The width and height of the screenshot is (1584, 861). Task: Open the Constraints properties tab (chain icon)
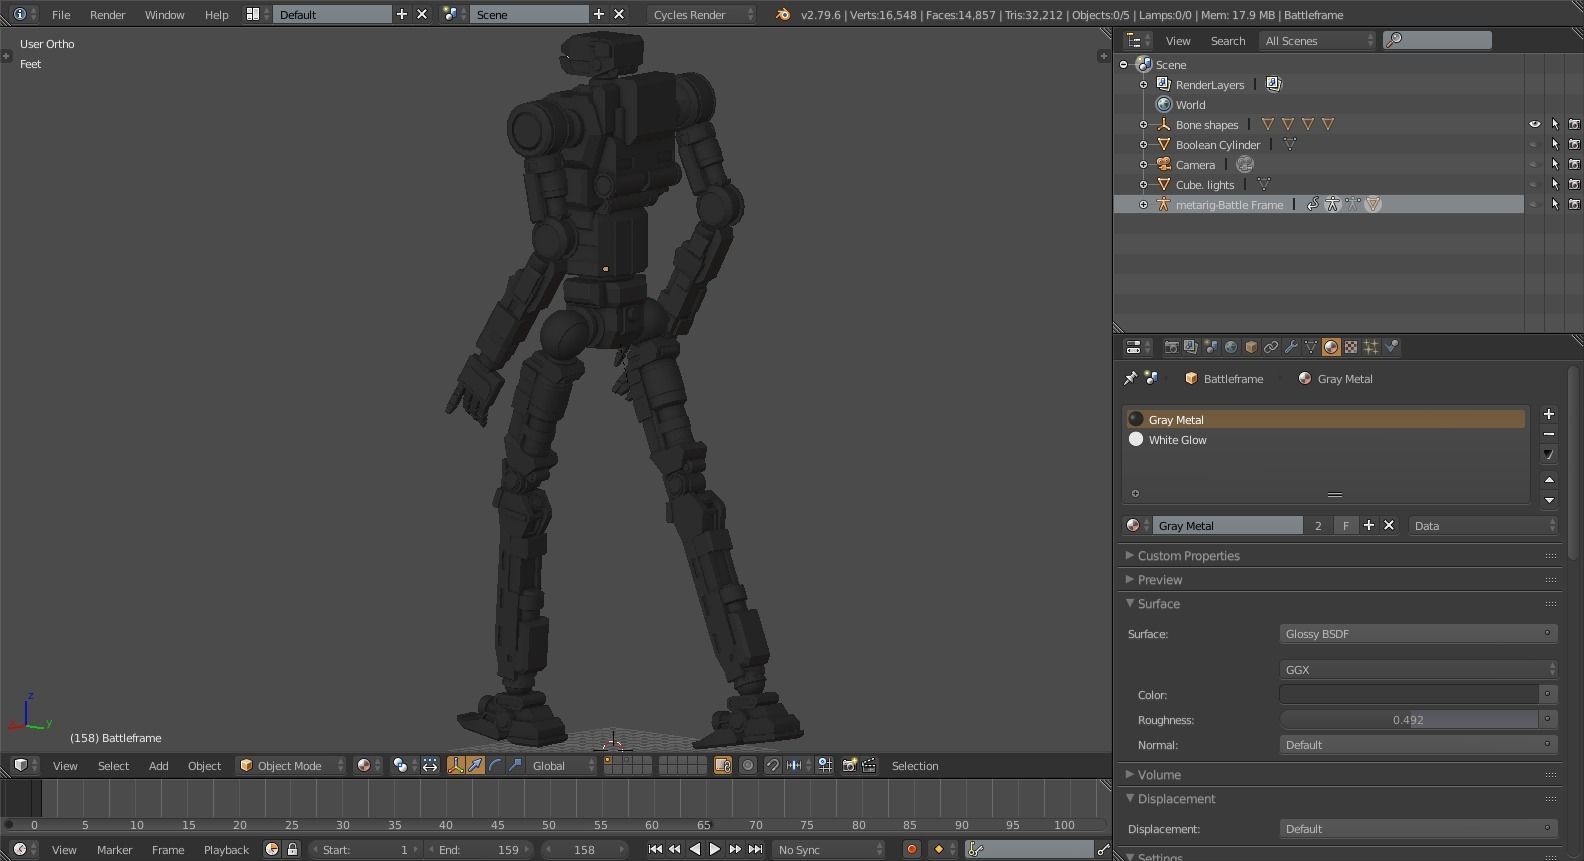(1271, 347)
